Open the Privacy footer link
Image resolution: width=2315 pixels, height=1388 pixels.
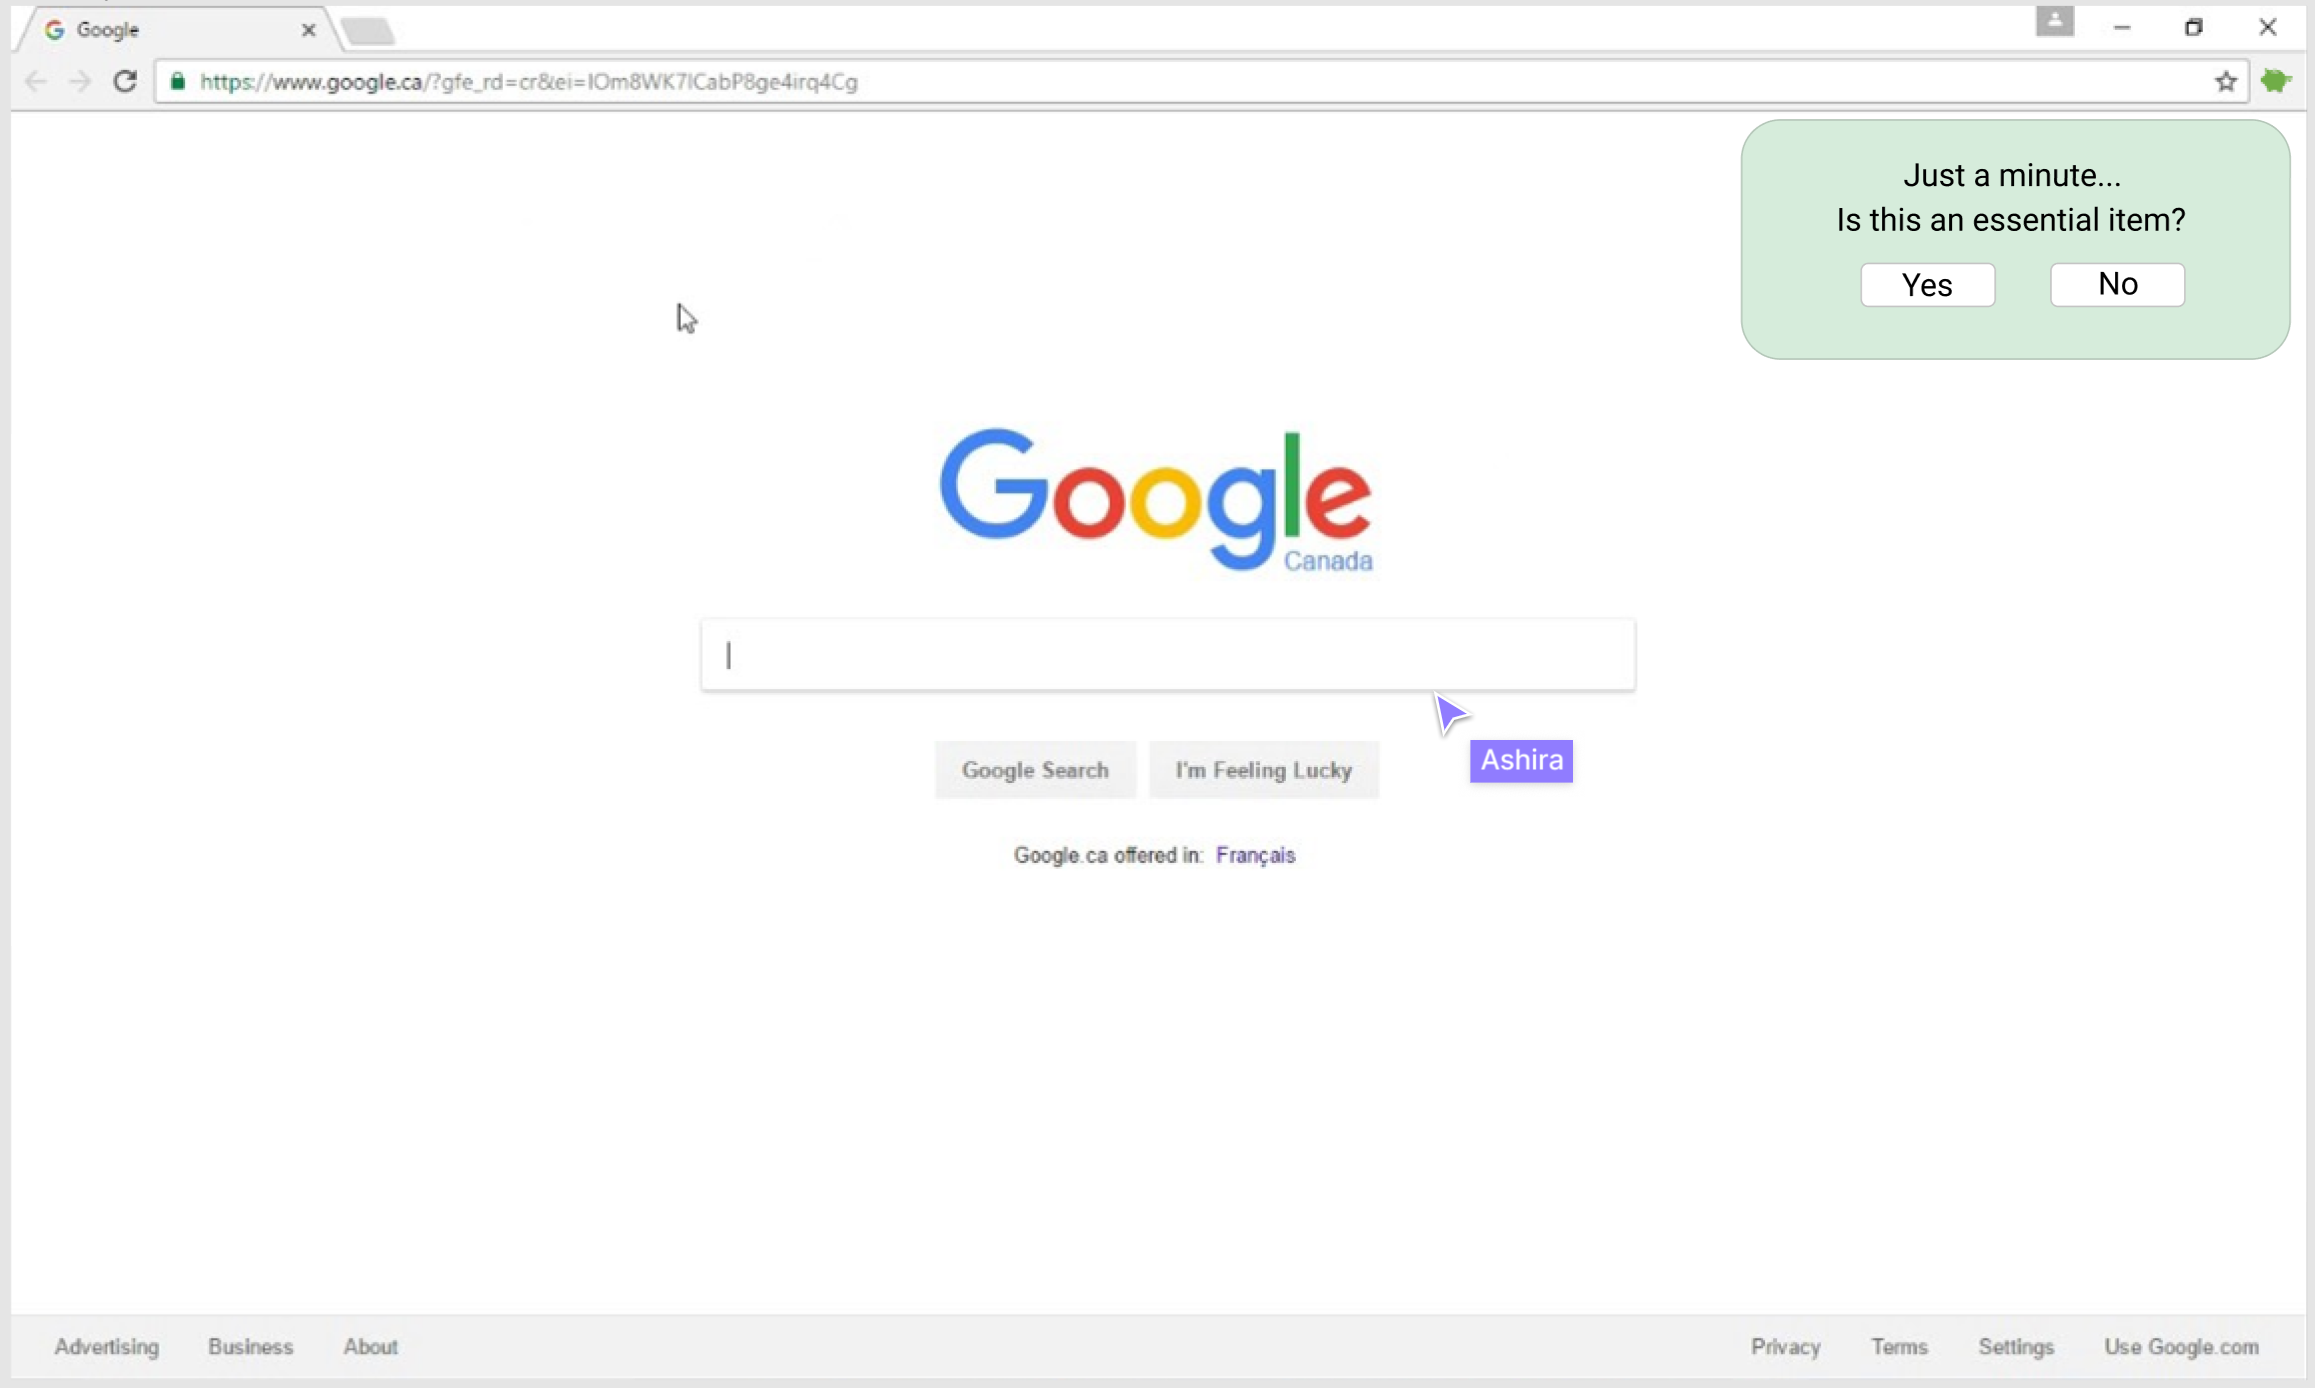[x=1785, y=1347]
